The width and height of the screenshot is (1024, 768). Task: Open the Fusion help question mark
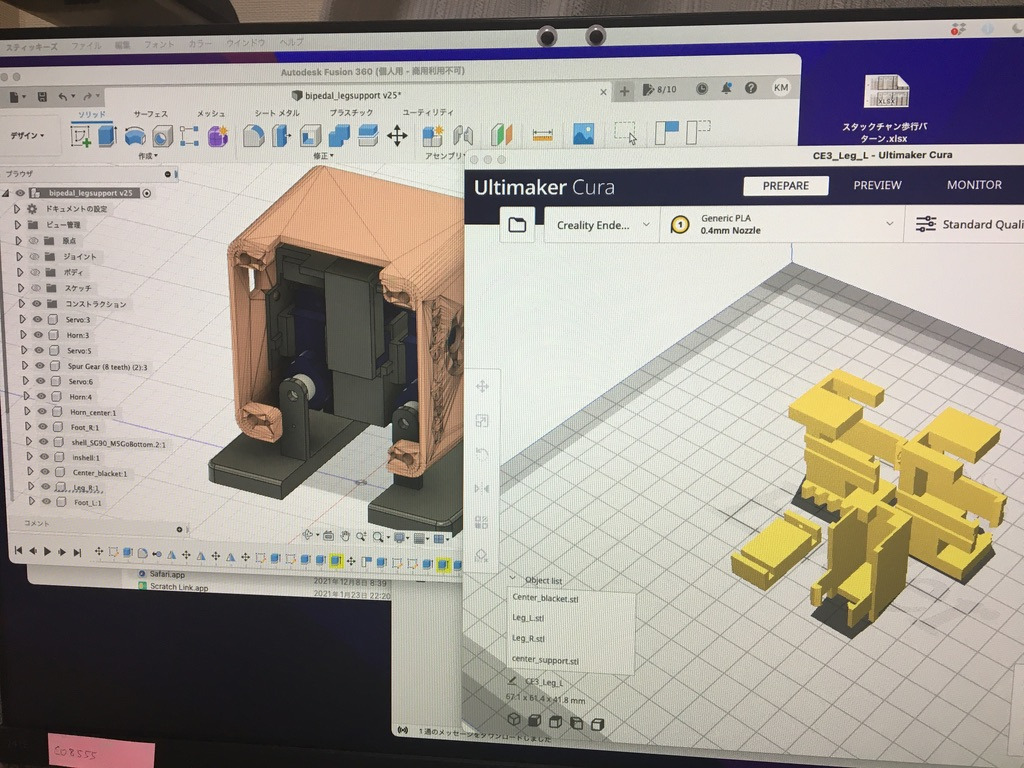click(751, 88)
